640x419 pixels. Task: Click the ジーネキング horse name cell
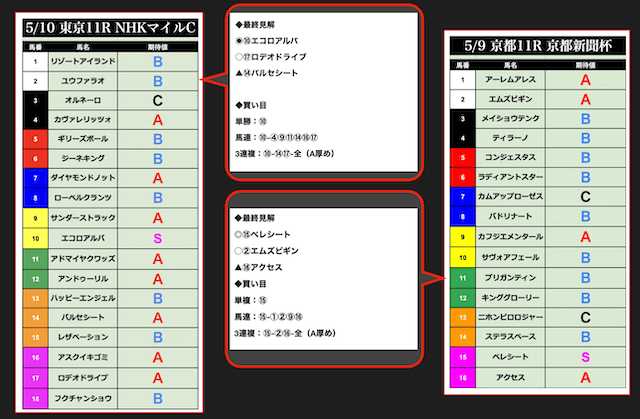click(83, 159)
